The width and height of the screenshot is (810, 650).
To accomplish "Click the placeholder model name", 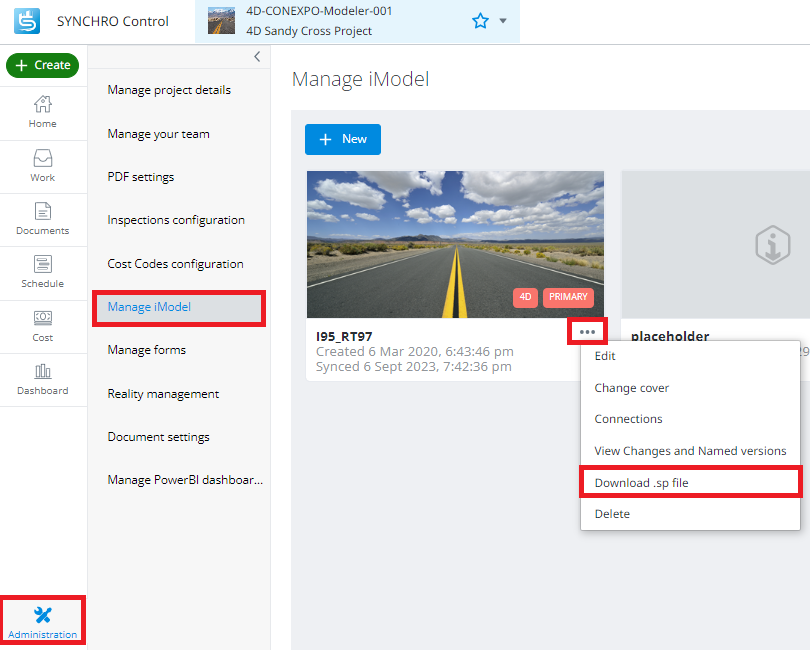I will click(670, 336).
